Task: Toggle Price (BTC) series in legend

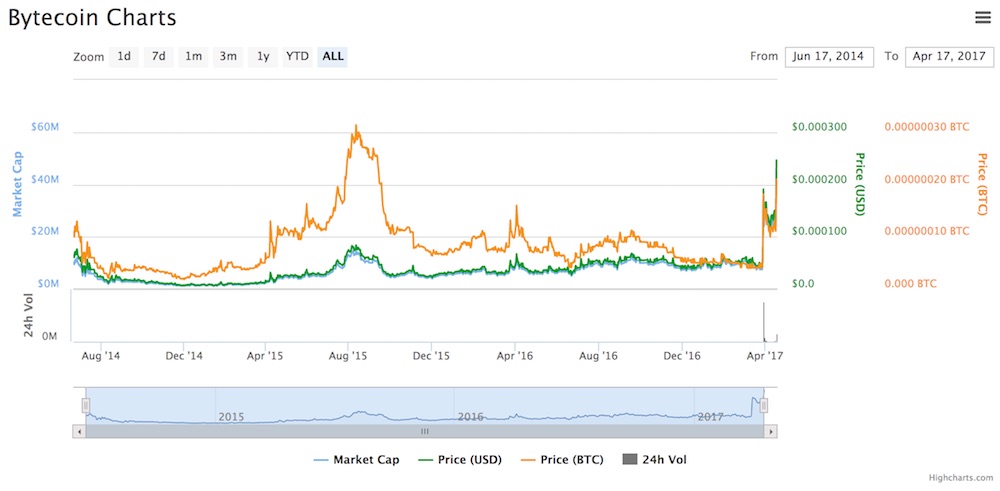Action: coord(561,460)
